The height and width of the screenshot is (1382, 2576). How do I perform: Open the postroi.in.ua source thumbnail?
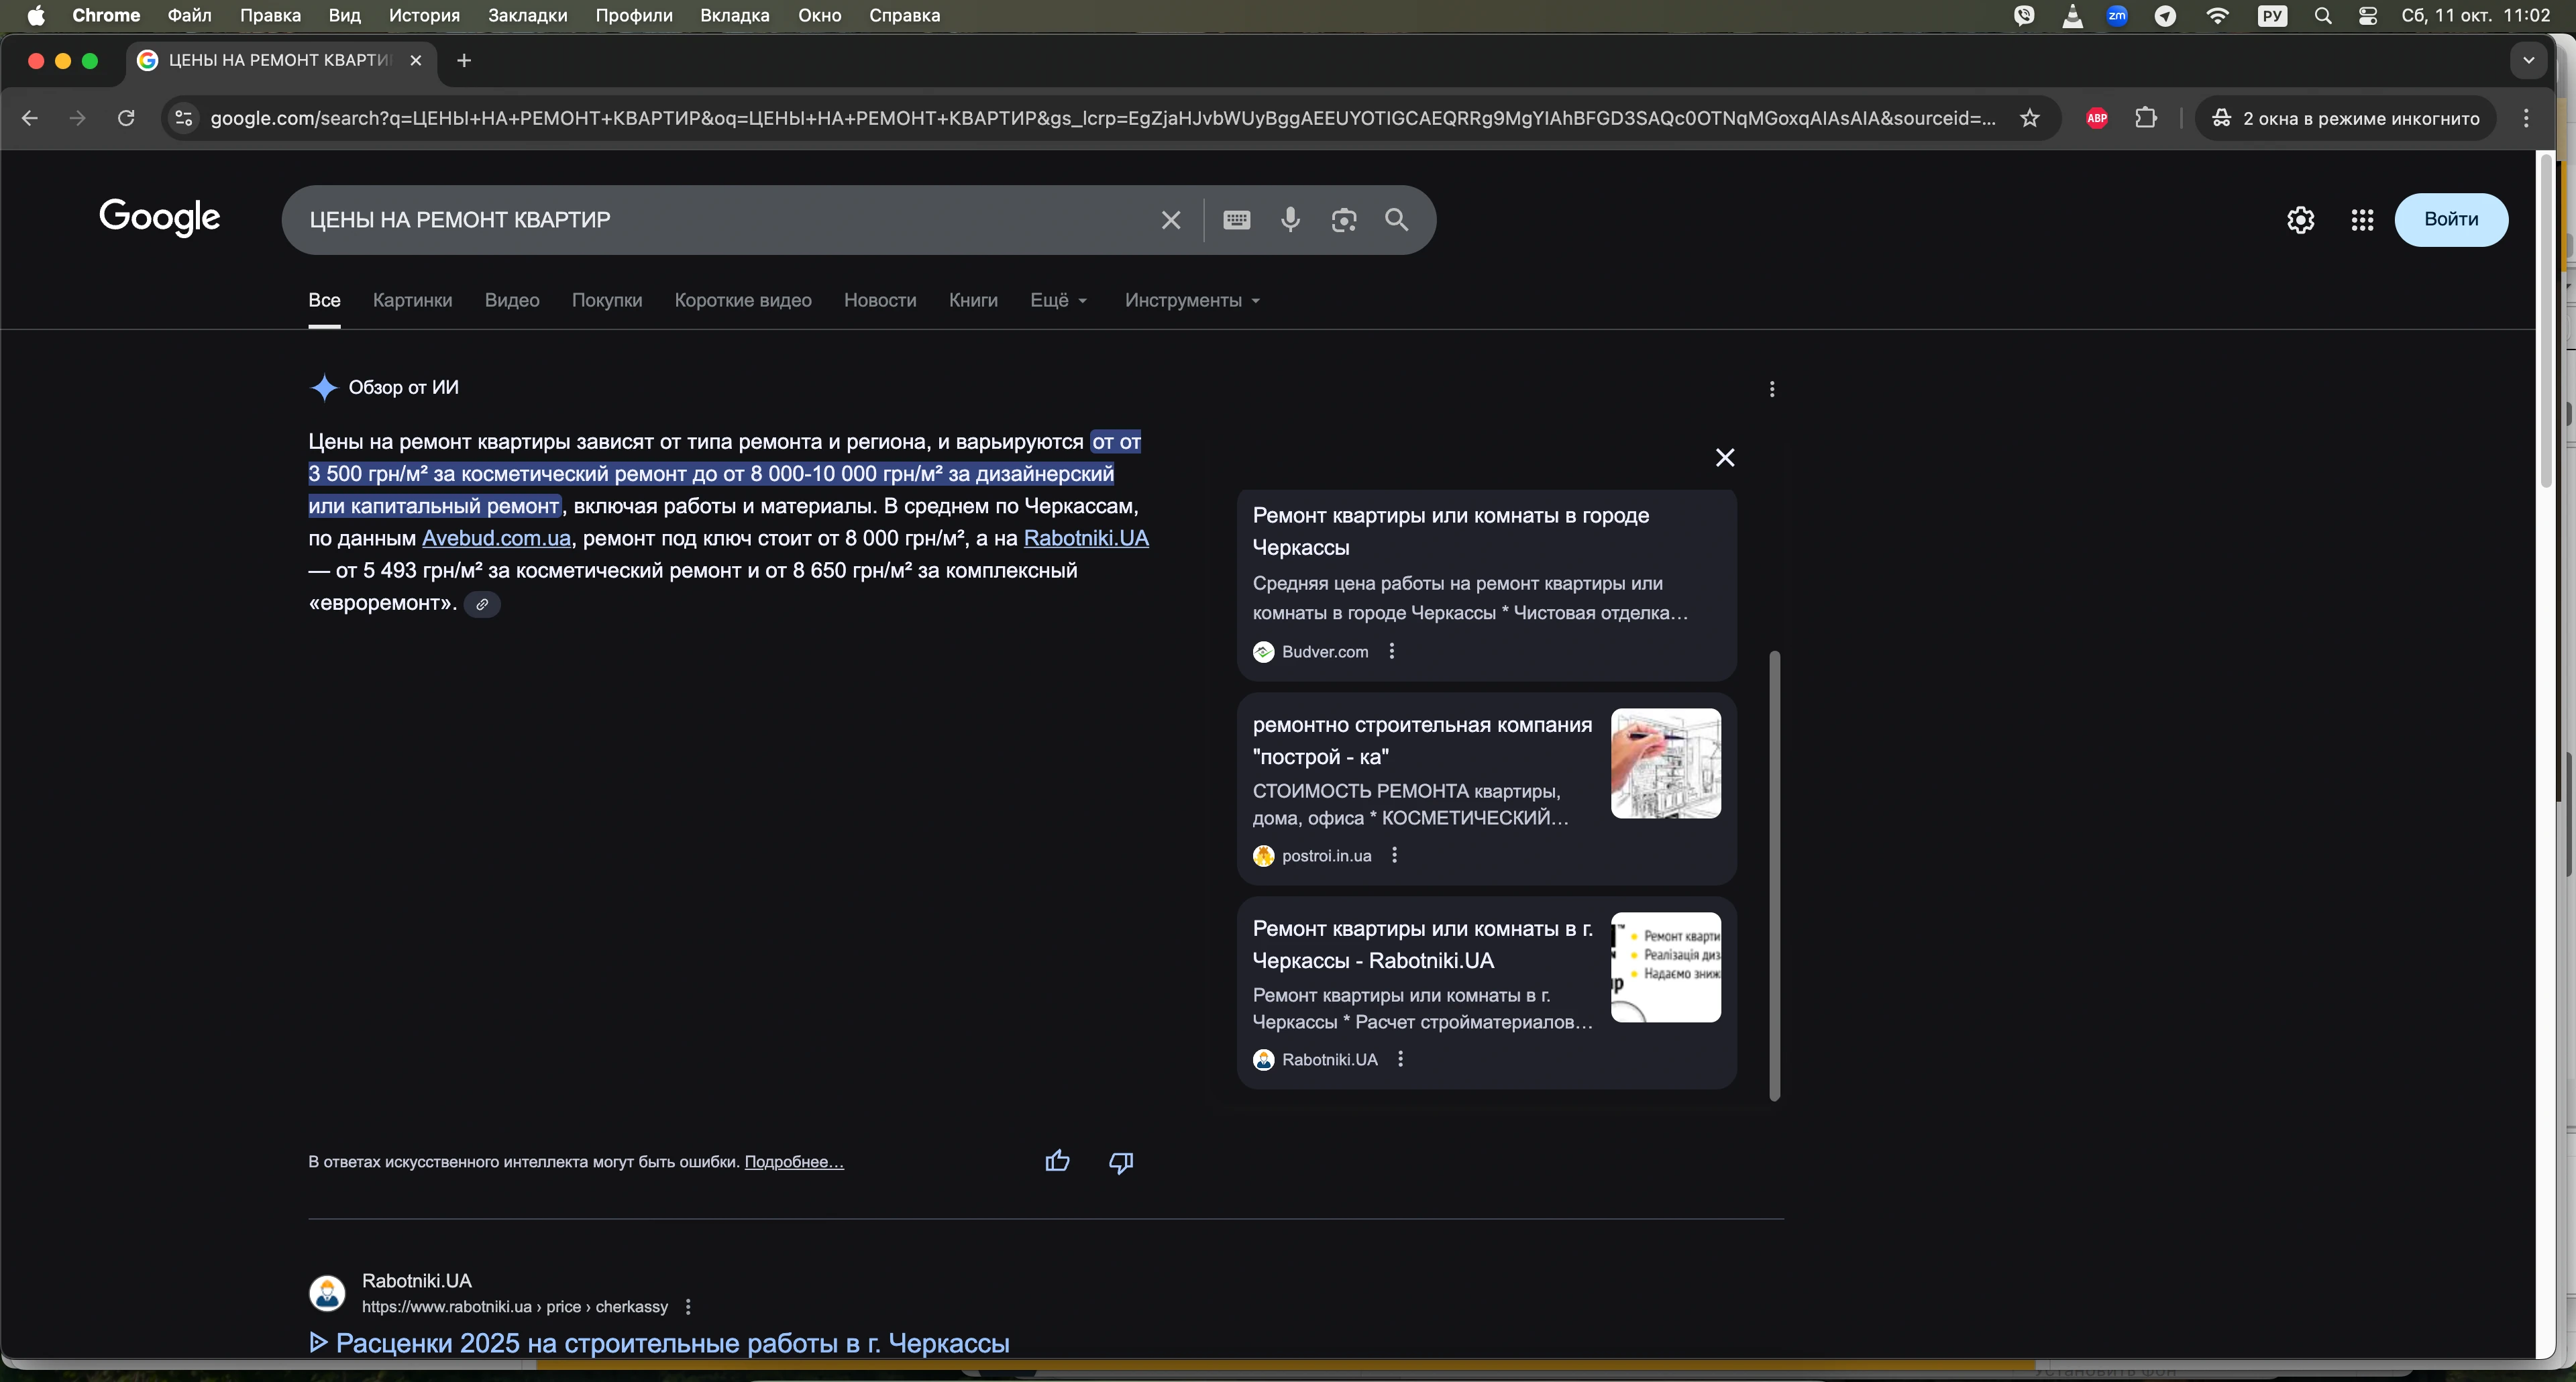tap(1665, 763)
